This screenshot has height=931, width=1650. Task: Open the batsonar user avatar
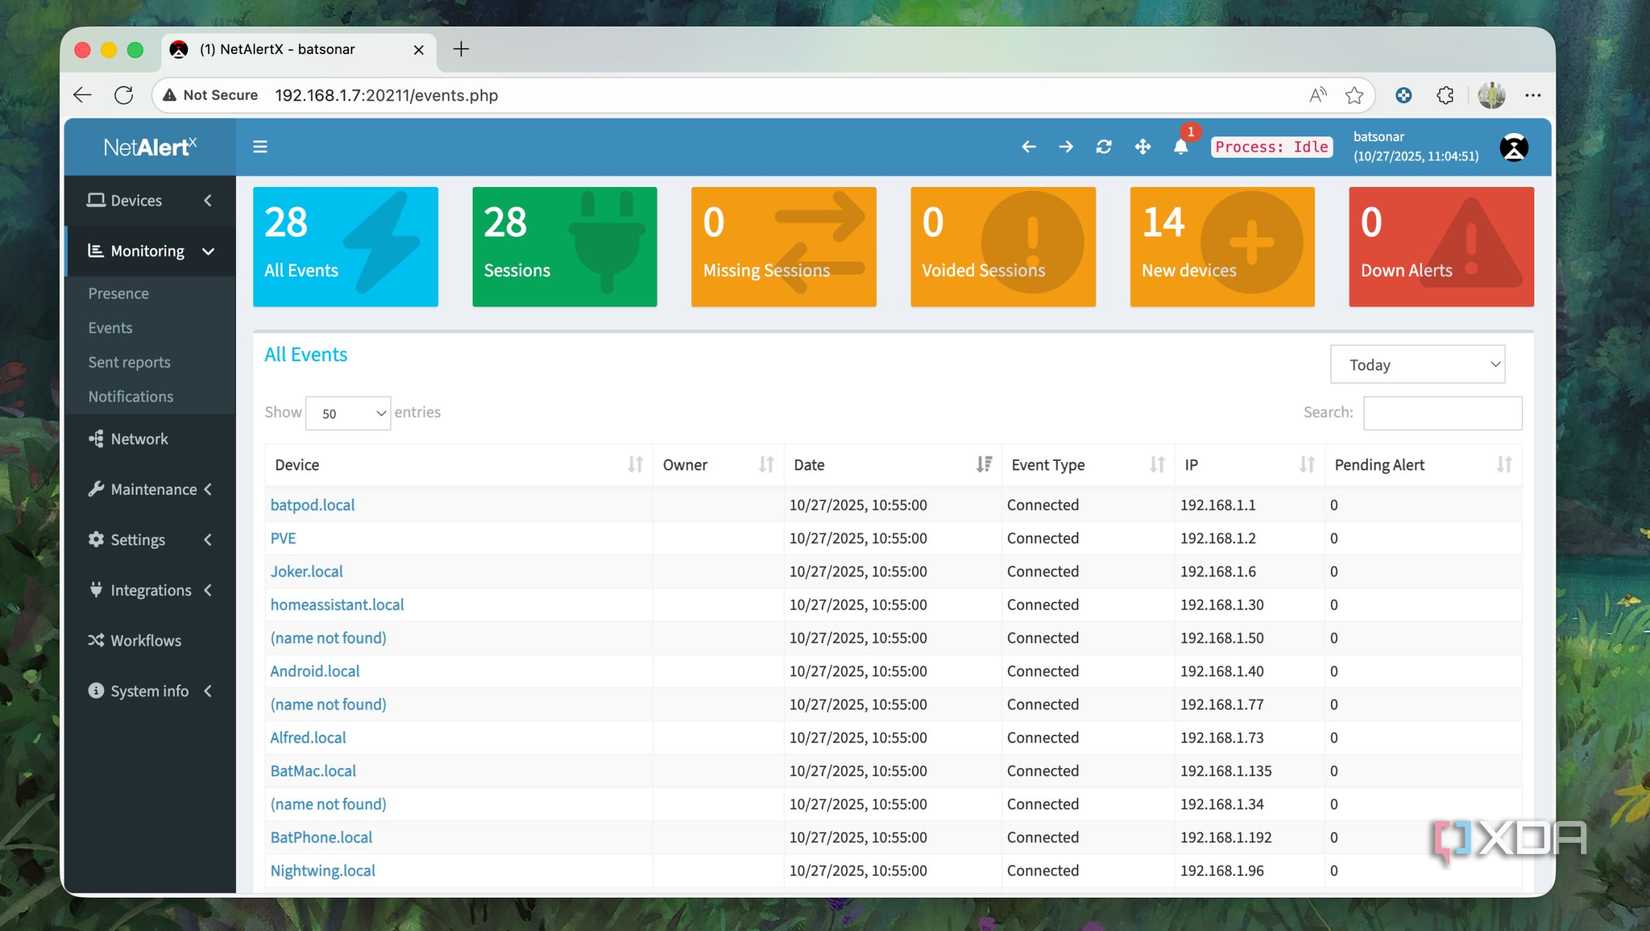[1514, 147]
